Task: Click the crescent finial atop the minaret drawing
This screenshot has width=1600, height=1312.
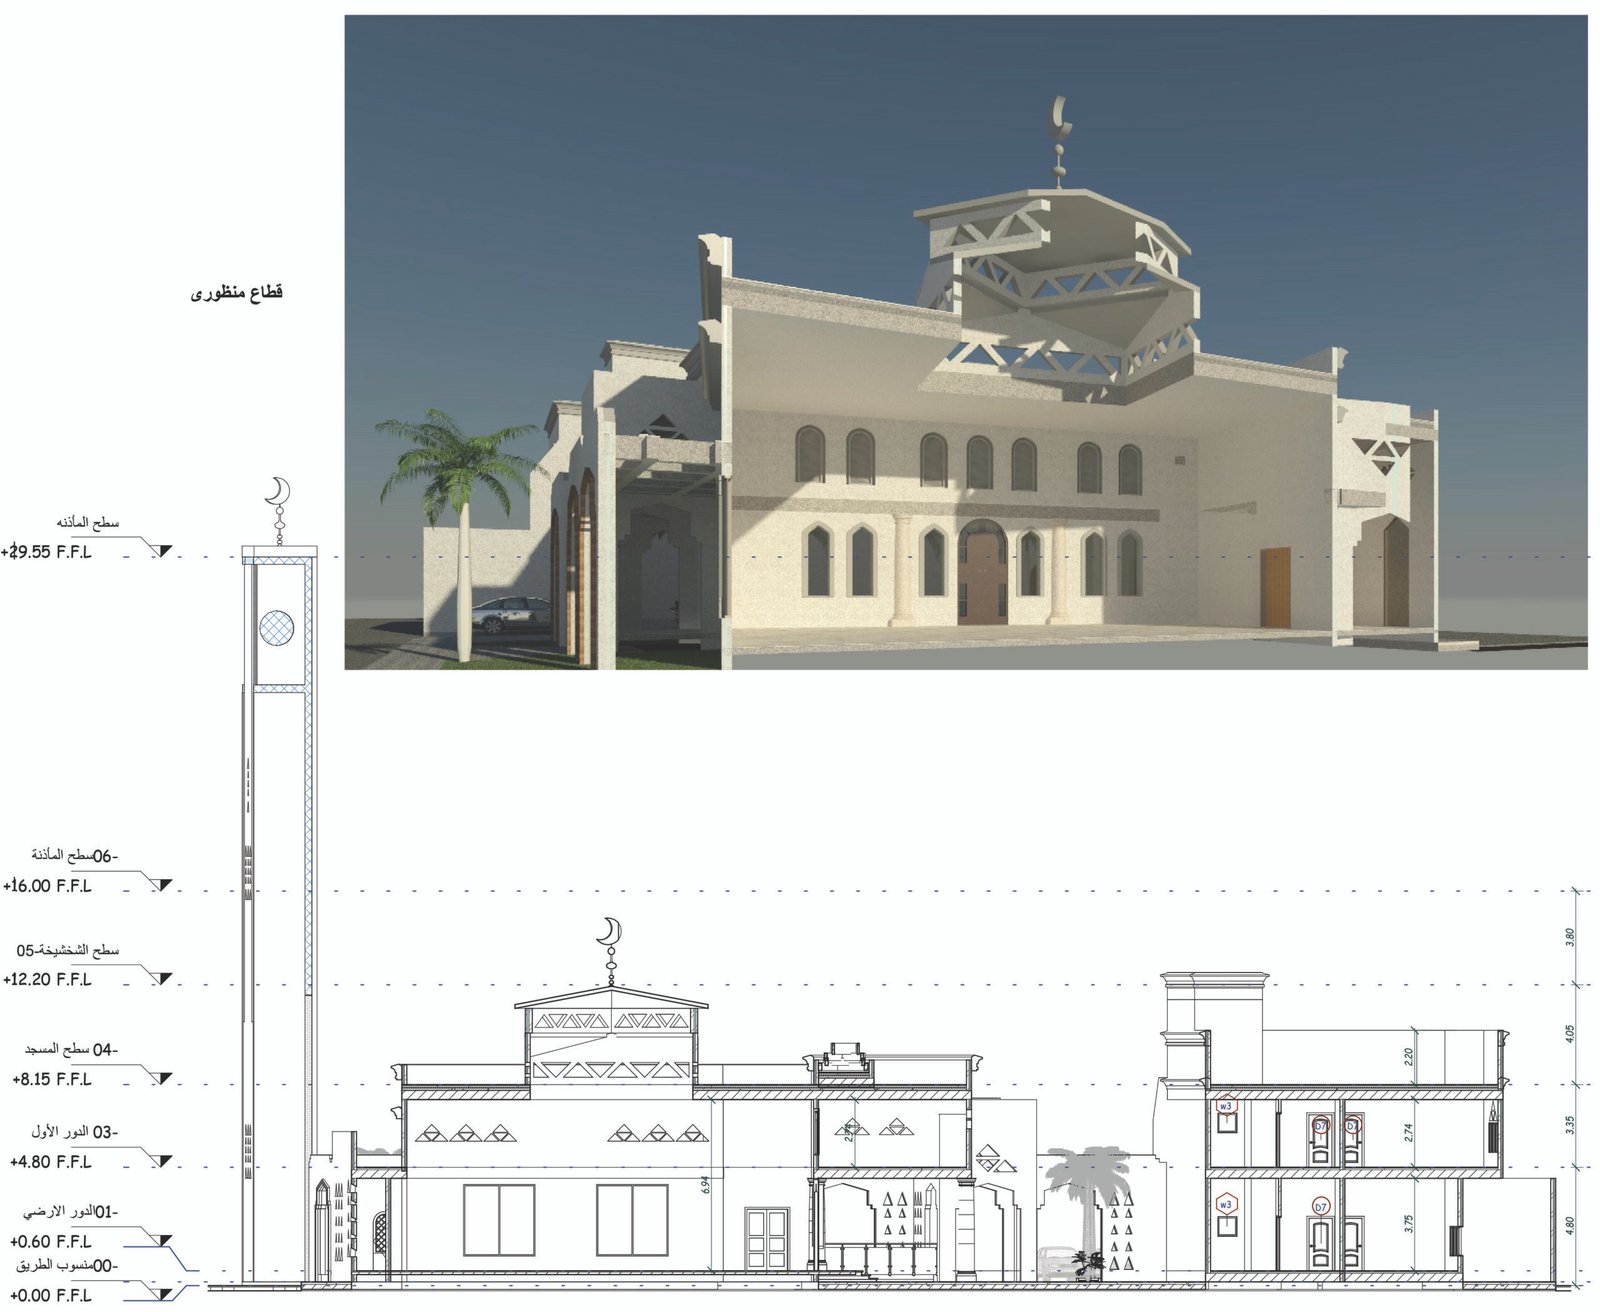Action: [277, 494]
